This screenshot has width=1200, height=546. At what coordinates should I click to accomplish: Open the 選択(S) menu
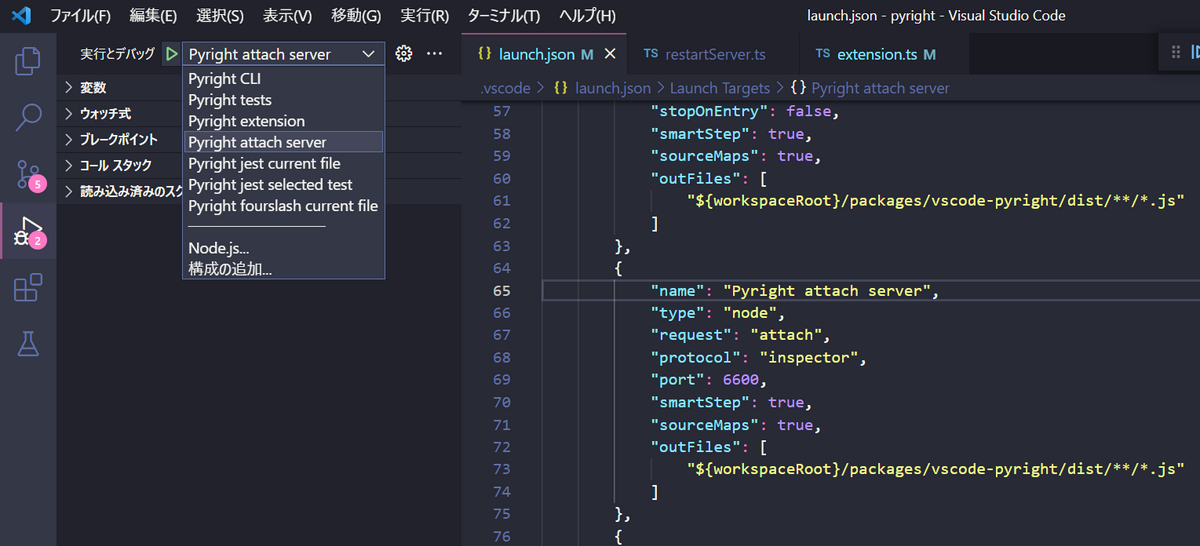coord(219,16)
